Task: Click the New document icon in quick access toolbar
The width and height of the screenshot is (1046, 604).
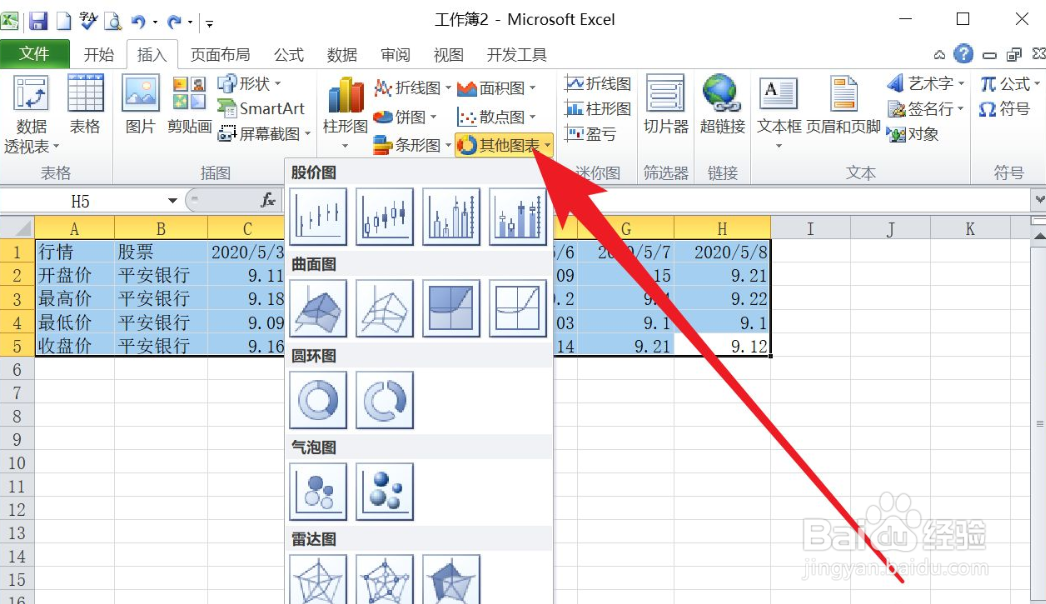Action: (x=63, y=21)
